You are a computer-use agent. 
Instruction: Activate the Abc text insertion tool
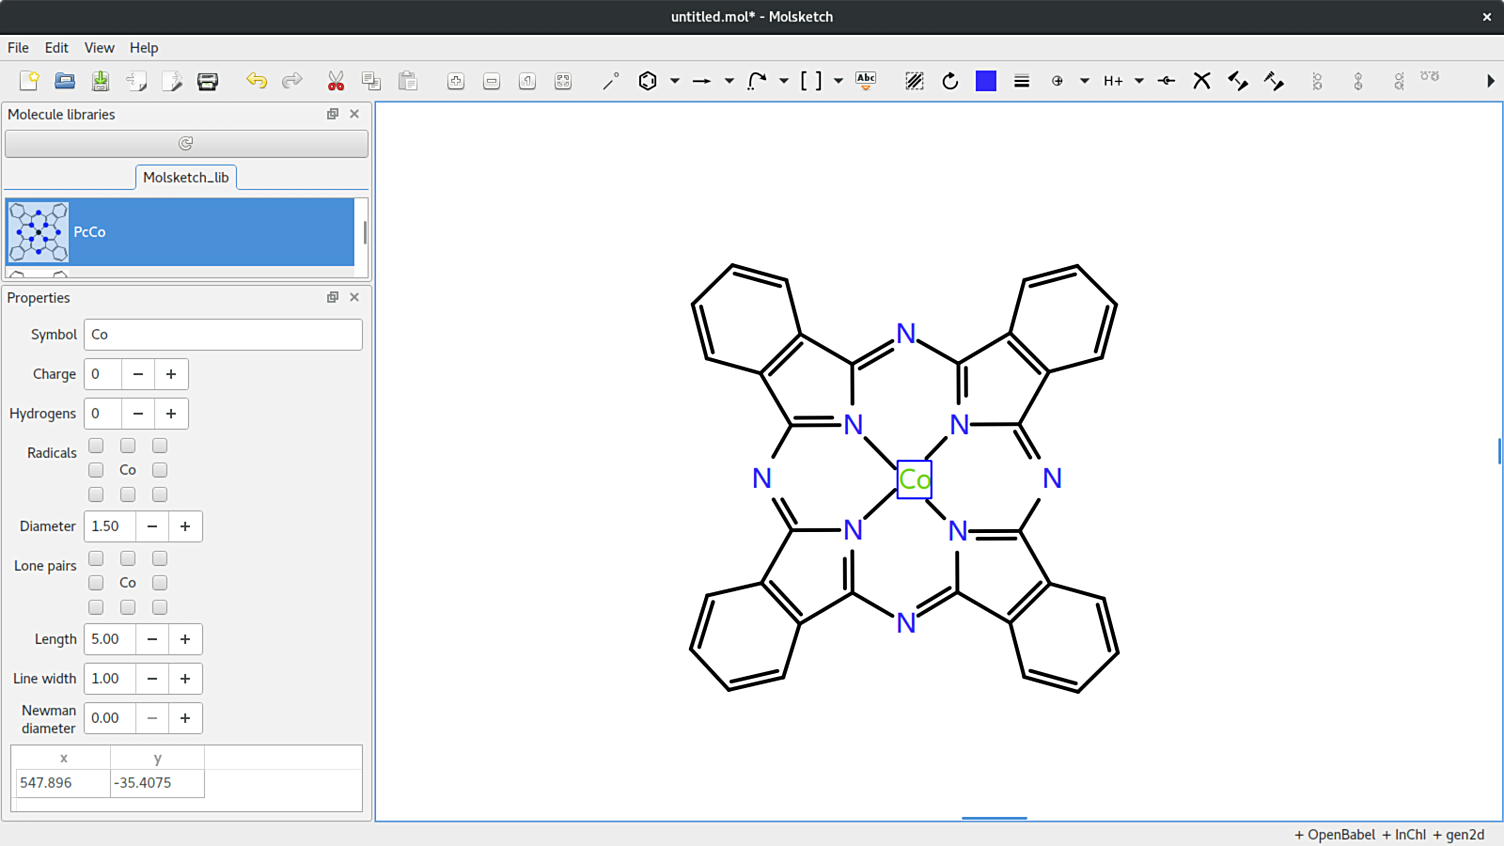866,81
